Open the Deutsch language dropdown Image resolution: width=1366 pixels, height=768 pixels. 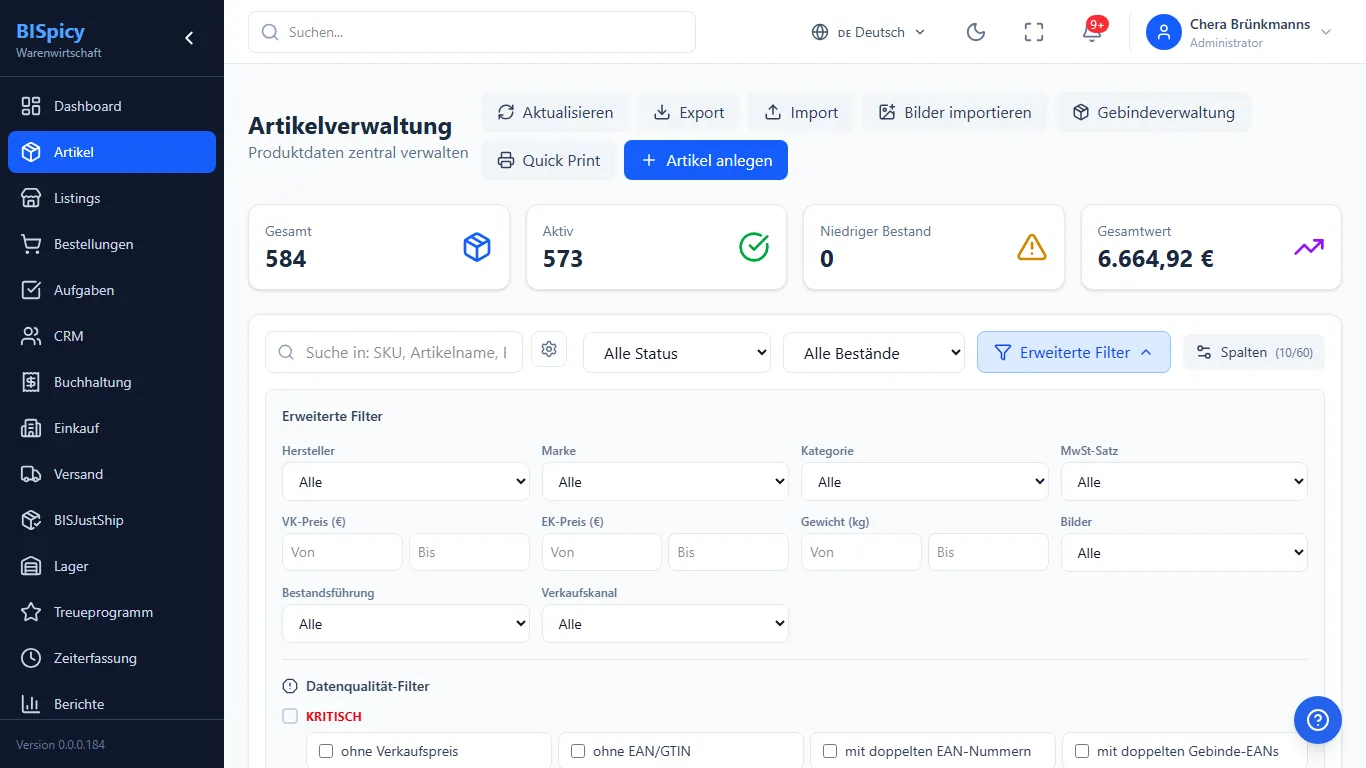(868, 32)
